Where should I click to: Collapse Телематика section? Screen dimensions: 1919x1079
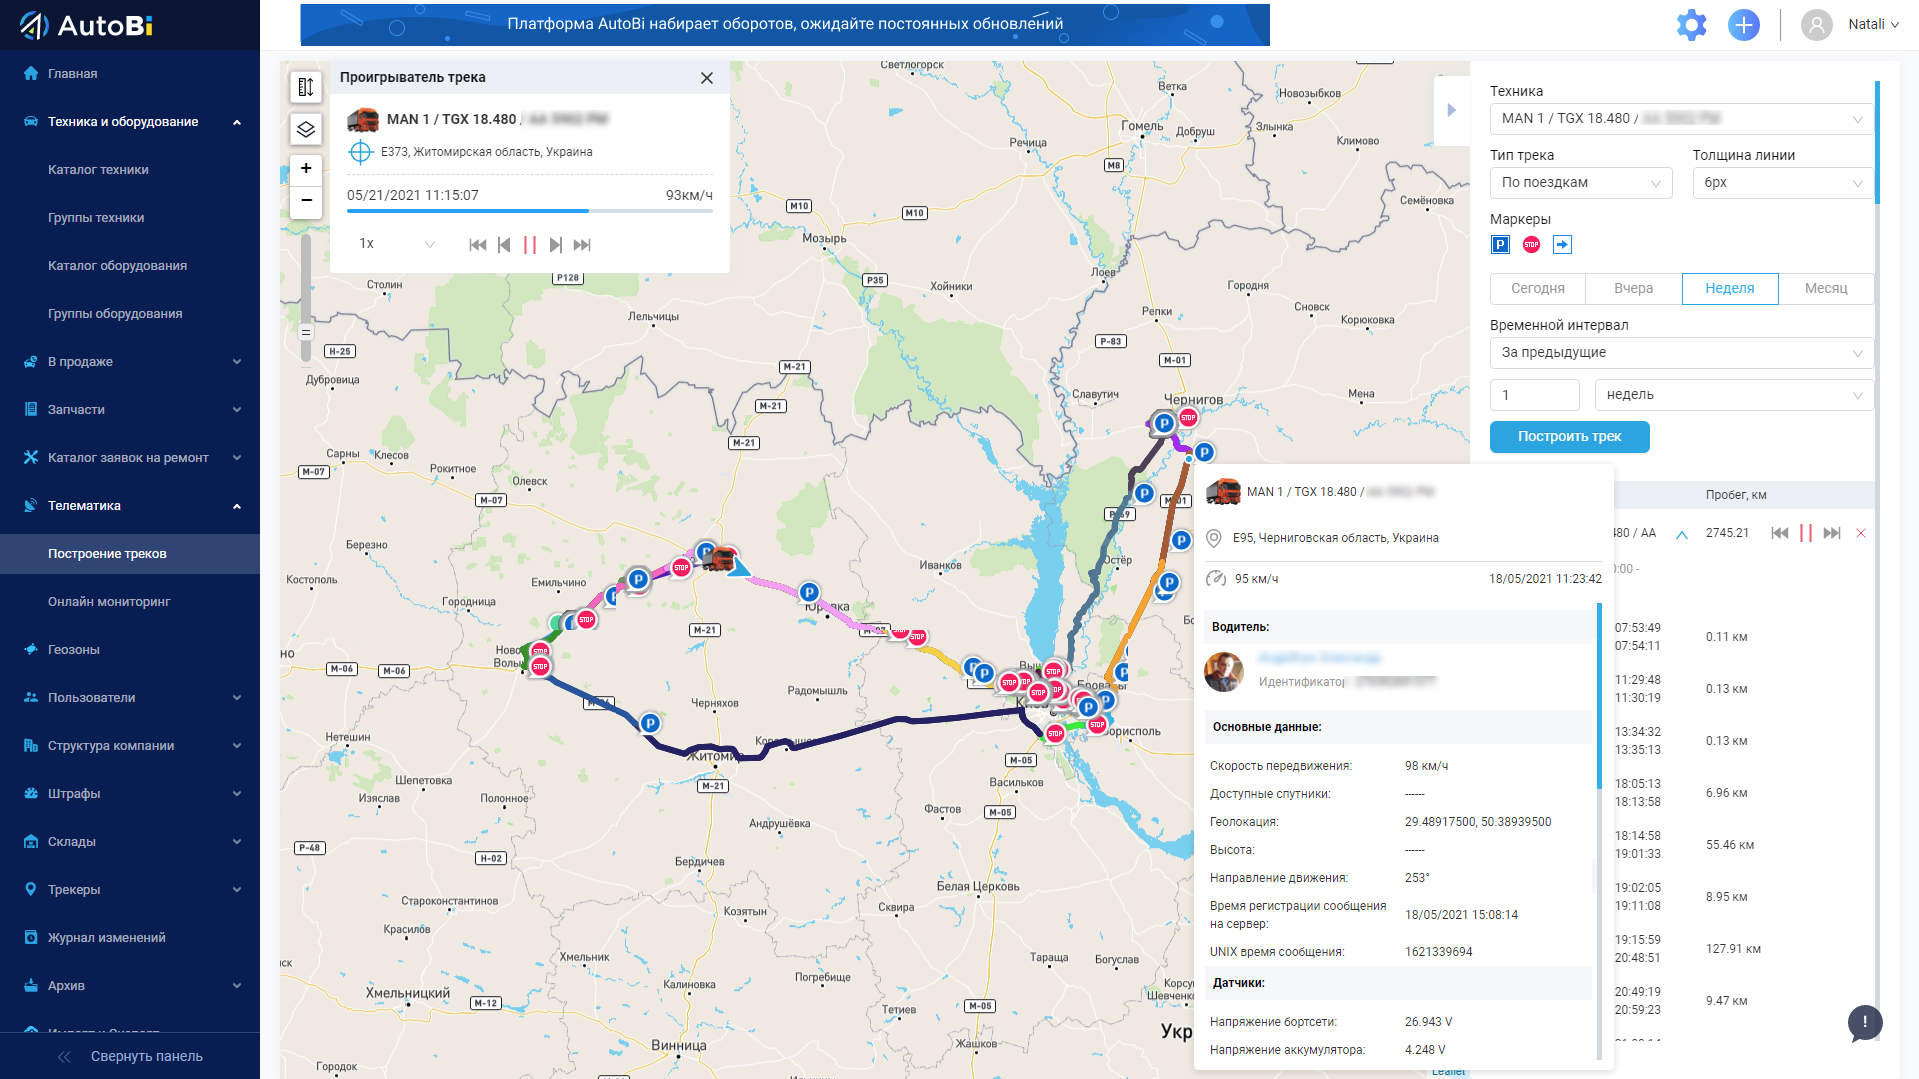click(x=130, y=506)
